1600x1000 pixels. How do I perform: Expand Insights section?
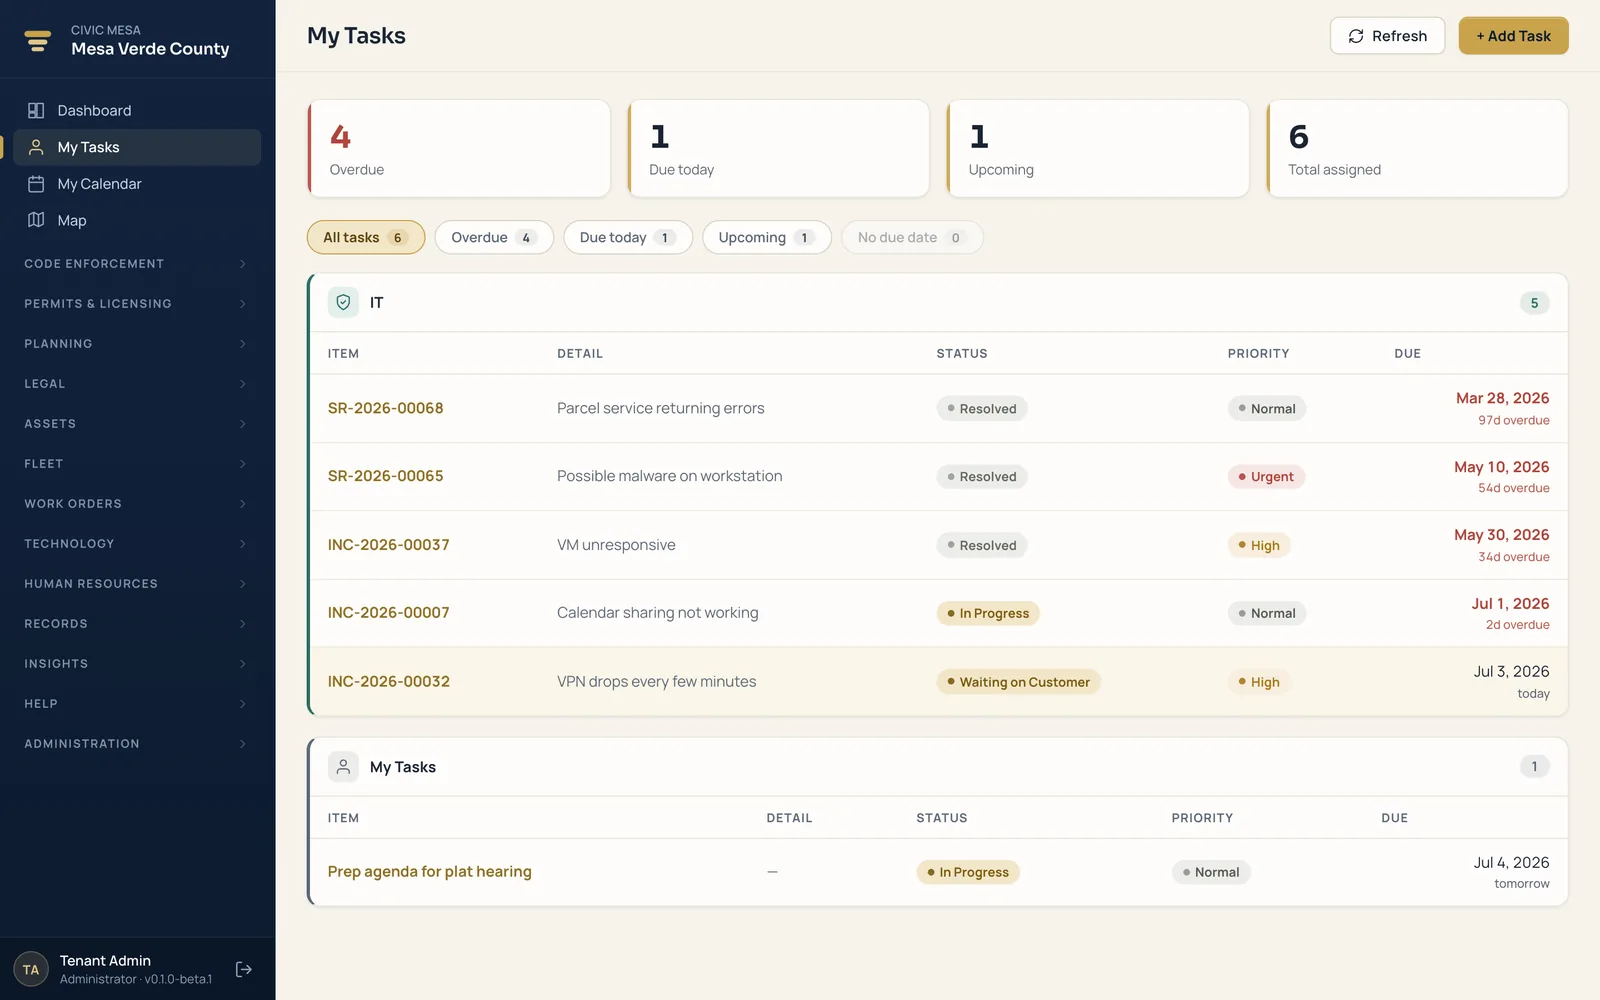137,664
